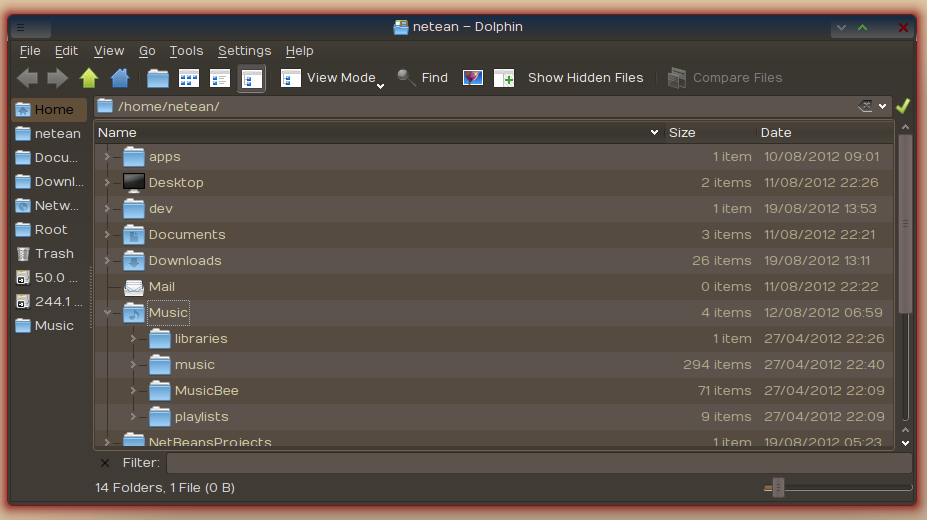Go back with the left arrow icon

tap(27, 78)
